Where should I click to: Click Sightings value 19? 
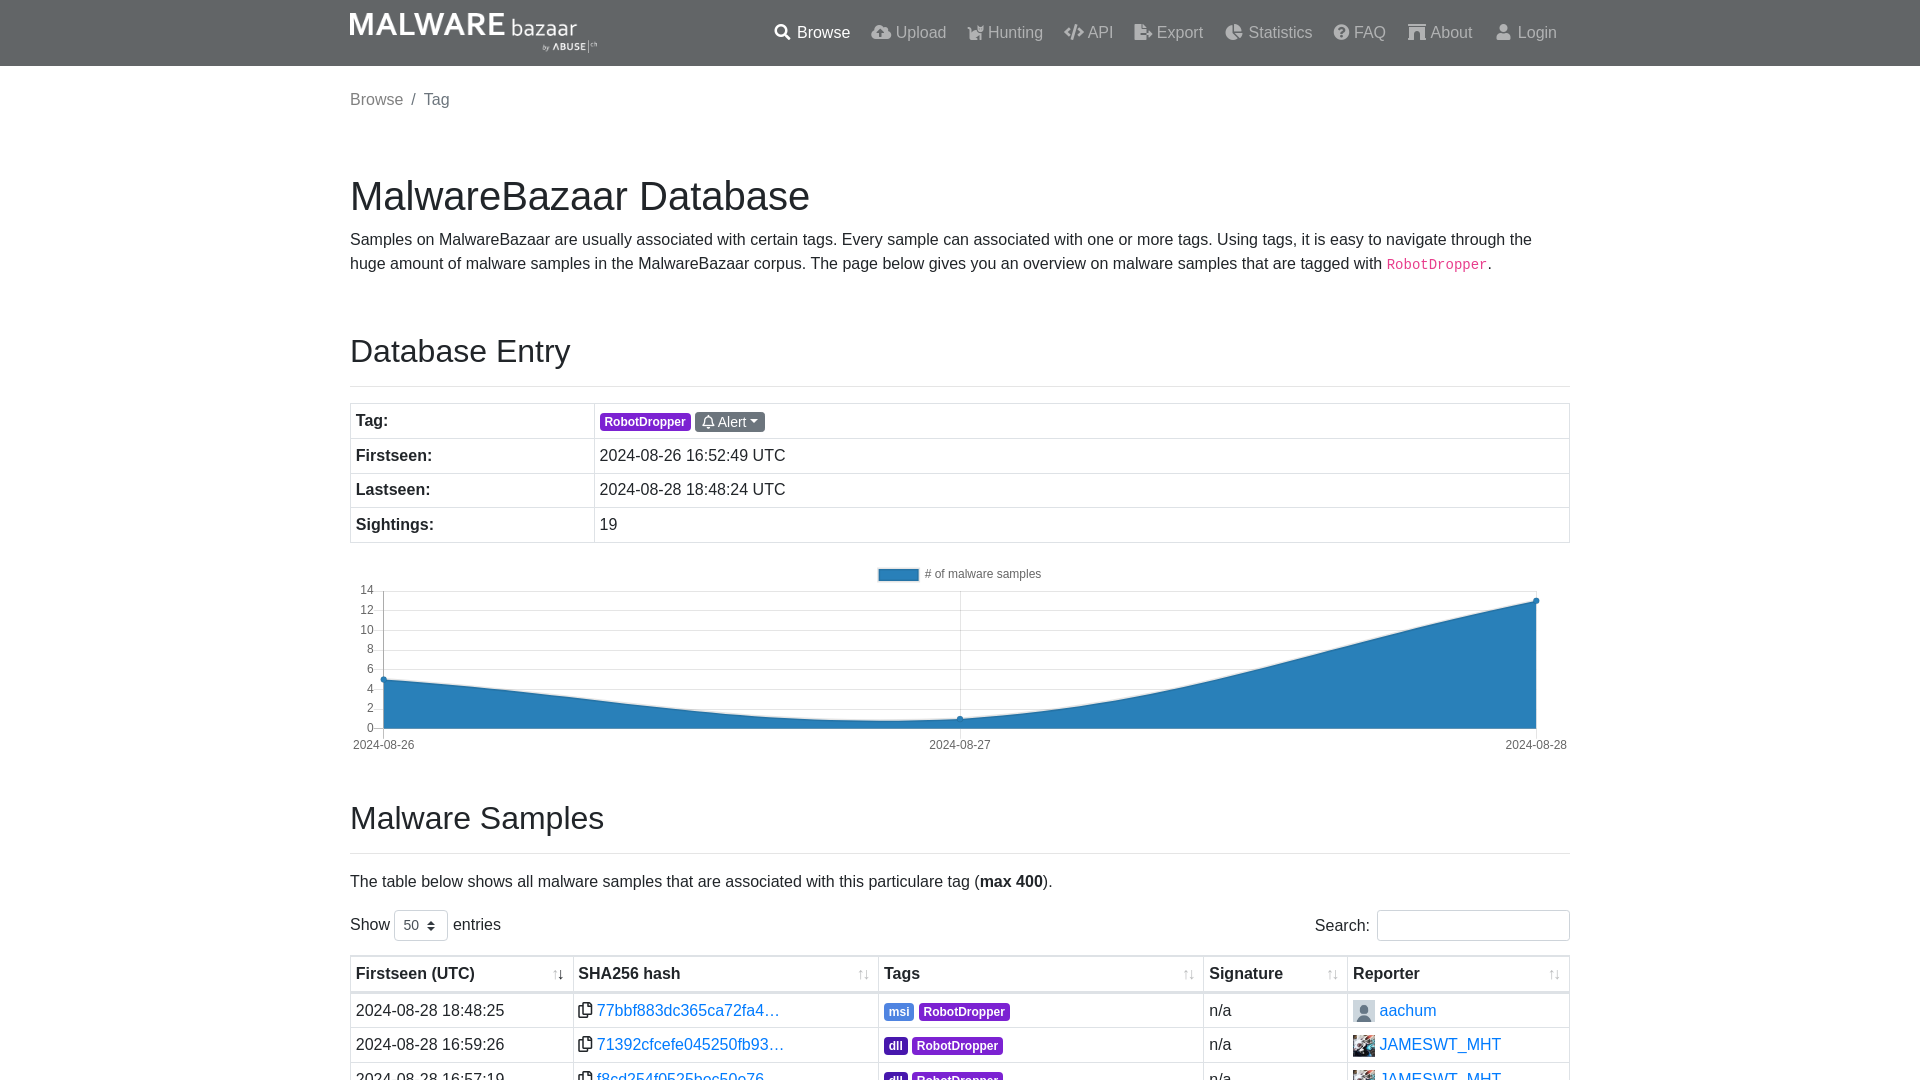[x=608, y=525]
